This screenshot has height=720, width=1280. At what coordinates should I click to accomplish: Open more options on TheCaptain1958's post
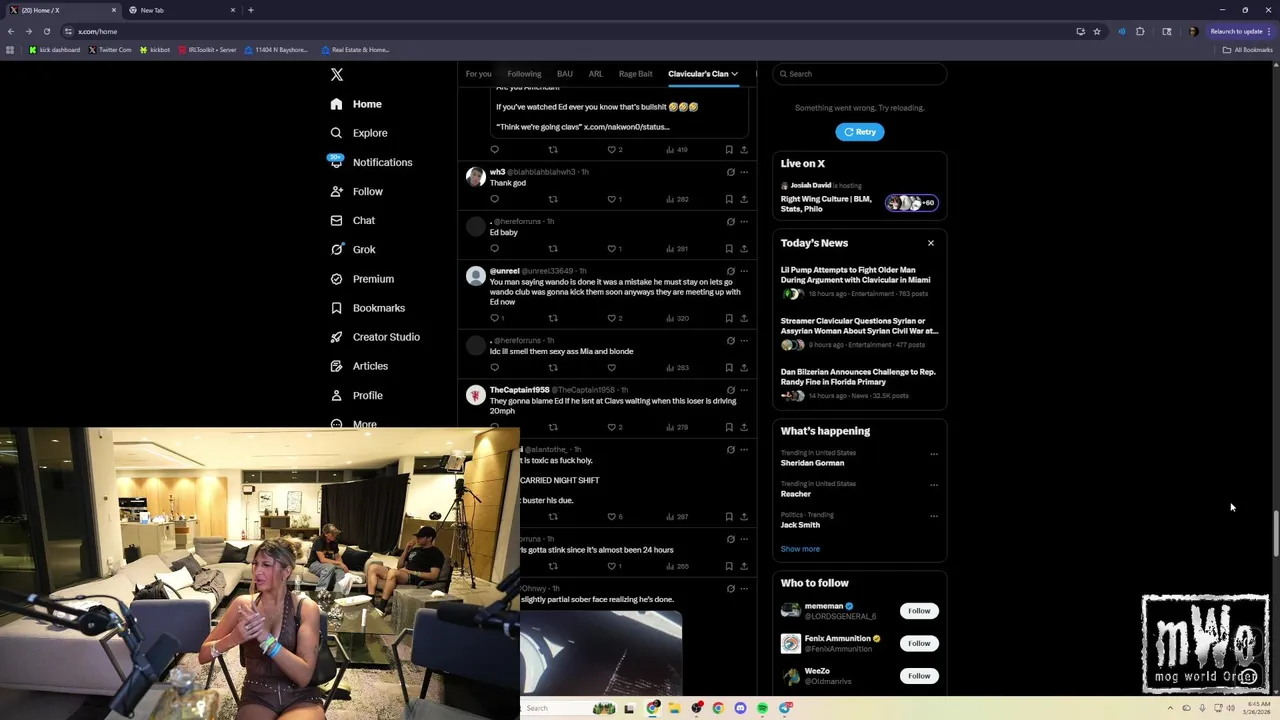tap(743, 390)
